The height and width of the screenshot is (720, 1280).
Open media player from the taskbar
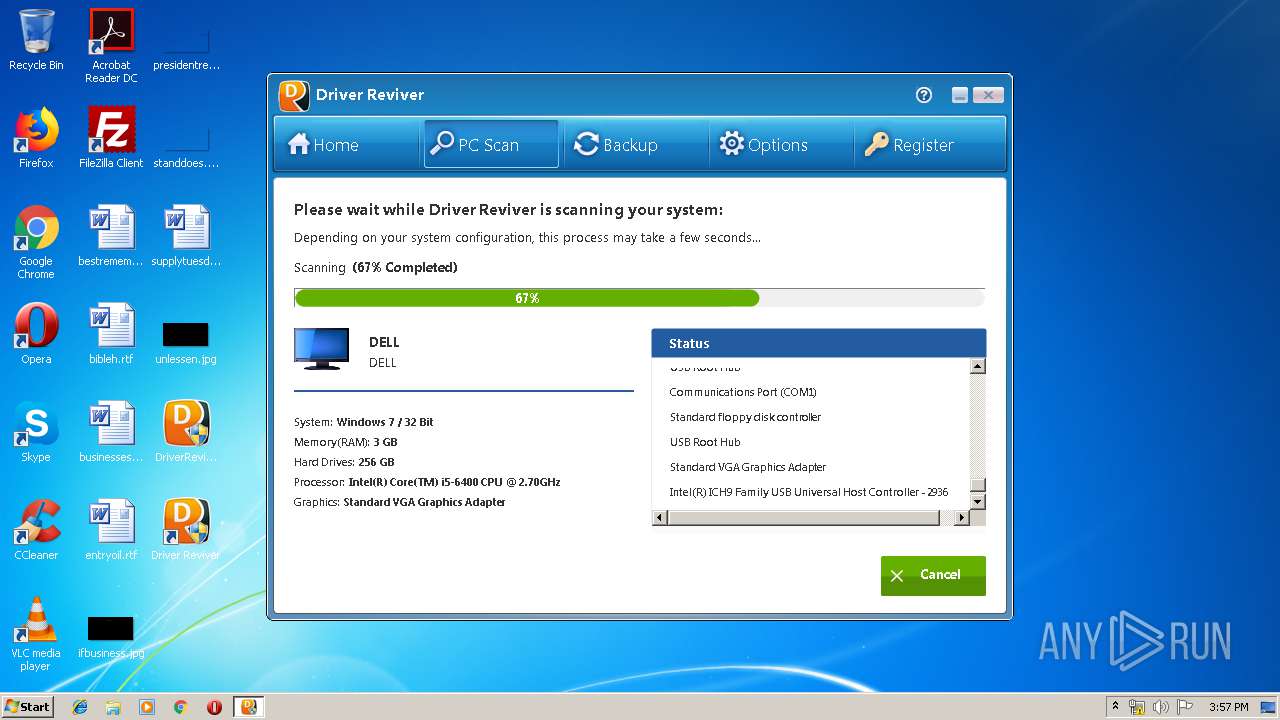click(147, 707)
